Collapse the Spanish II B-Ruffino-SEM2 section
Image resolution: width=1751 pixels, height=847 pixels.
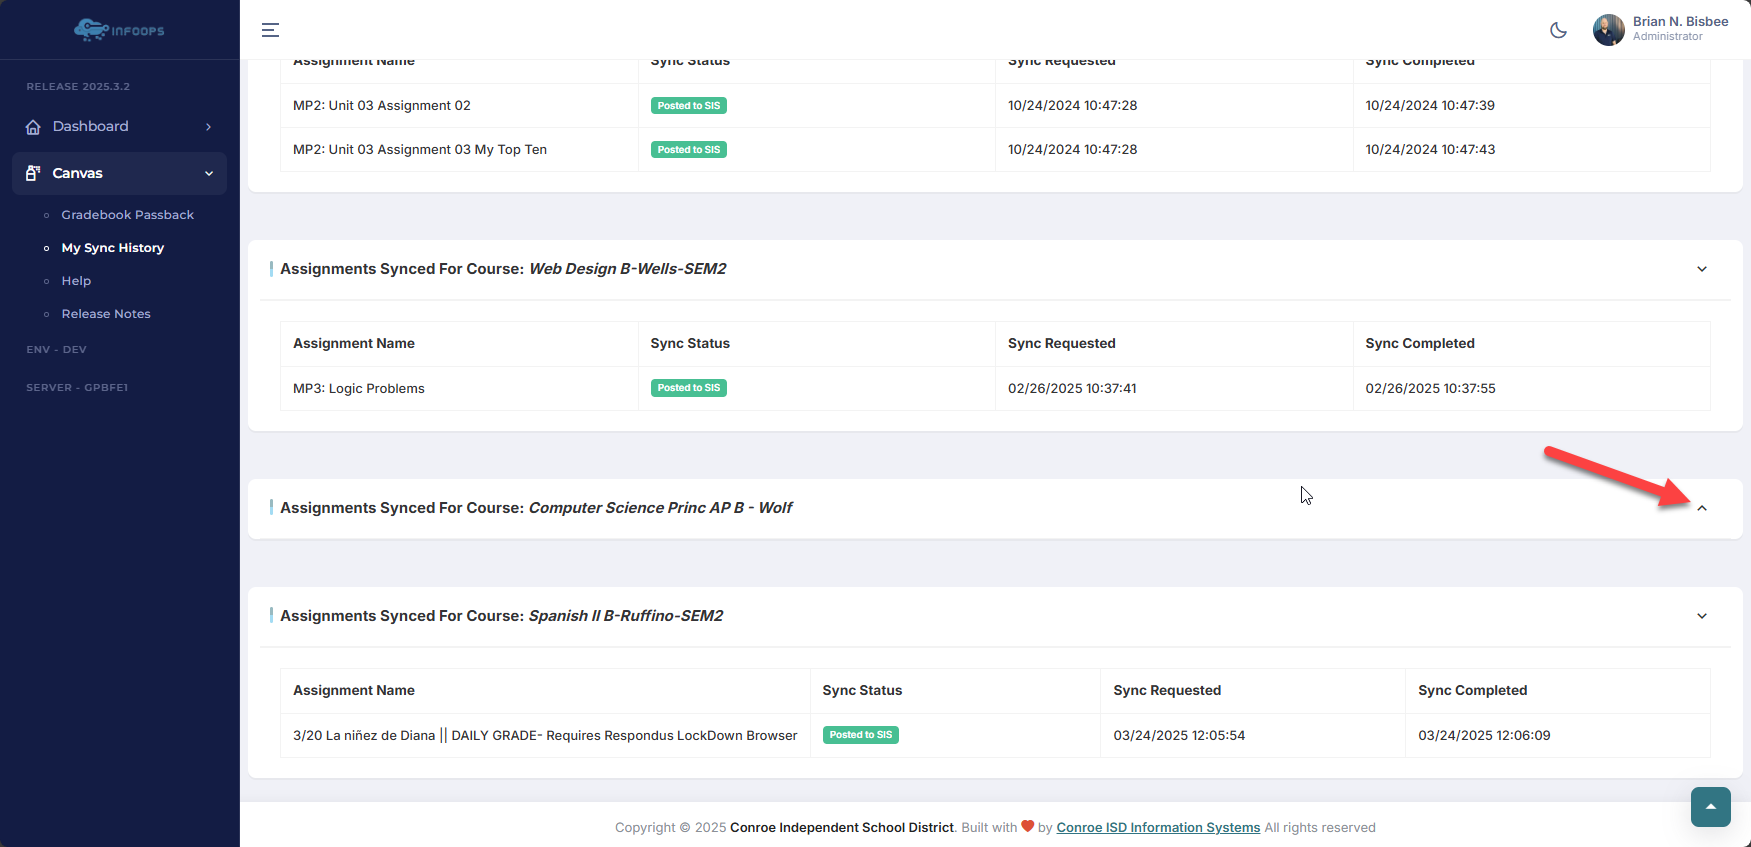click(x=1701, y=616)
